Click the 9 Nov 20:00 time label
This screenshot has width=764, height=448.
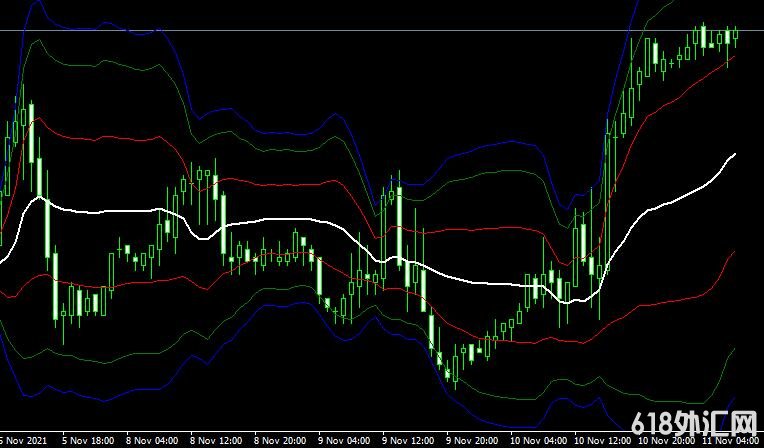point(471,440)
